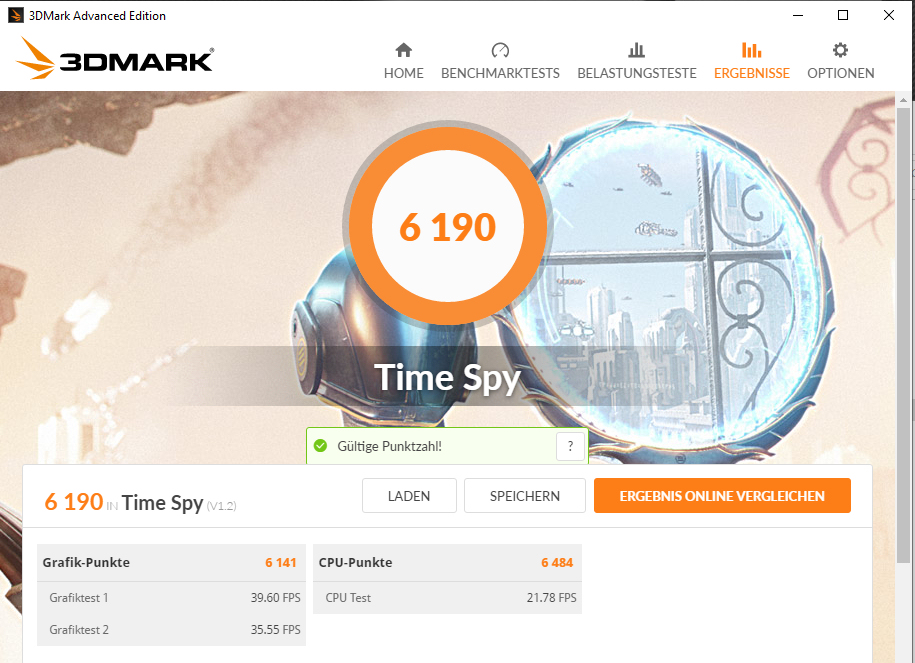Select the CPU-Punkte score row
This screenshot has height=663, width=915.
[x=447, y=563]
